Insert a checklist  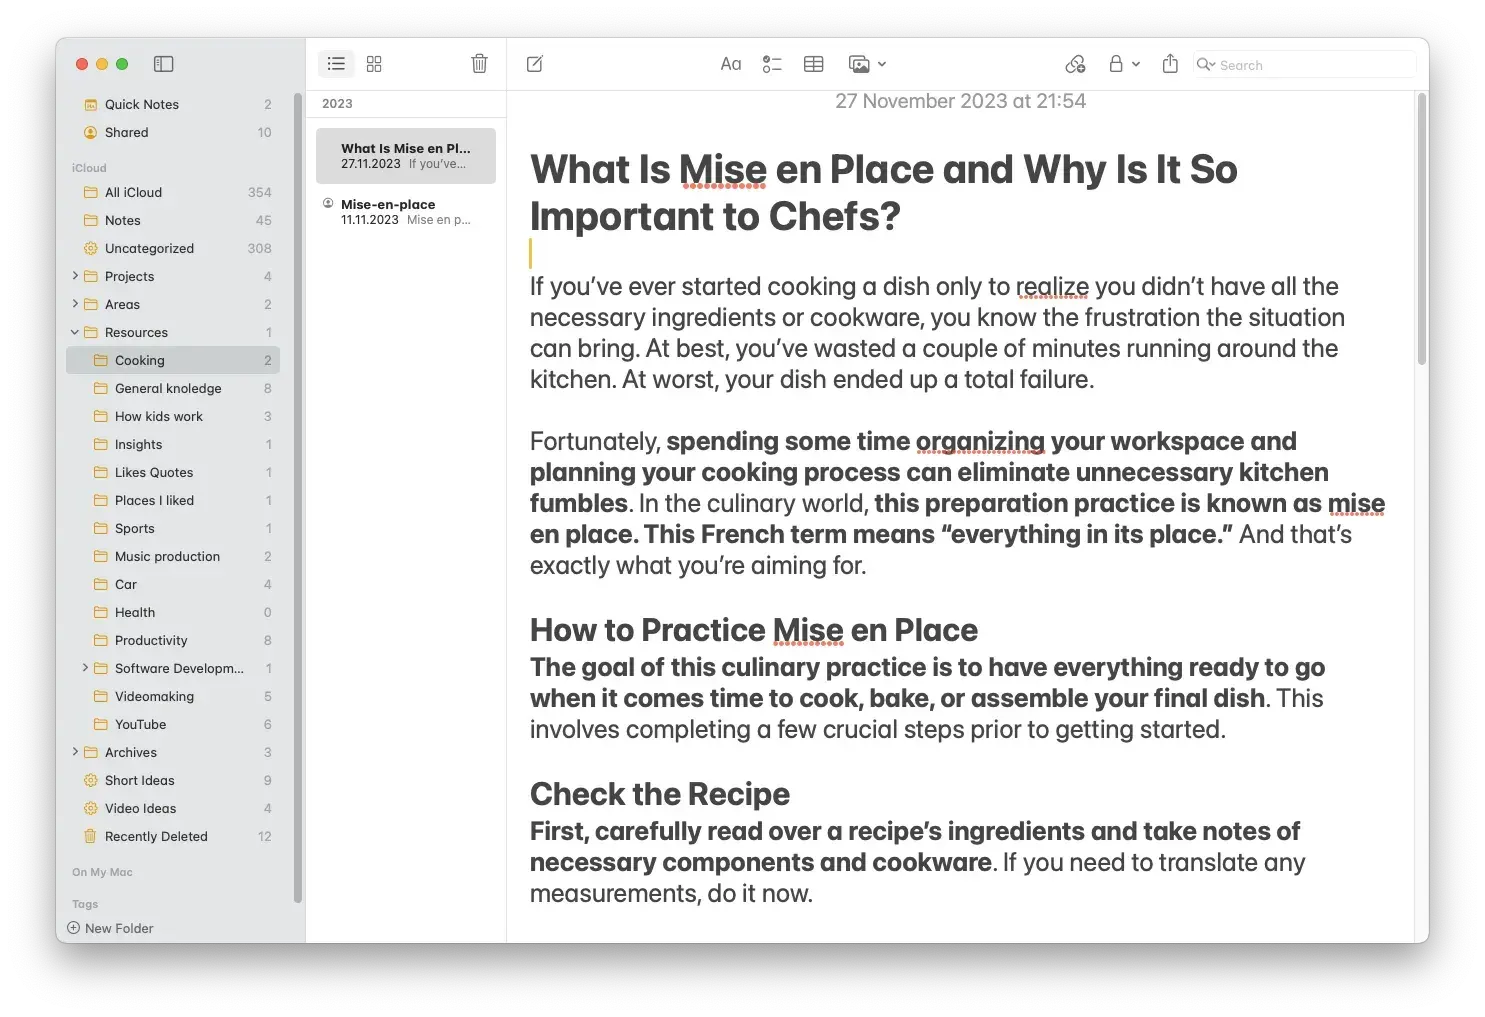[772, 63]
